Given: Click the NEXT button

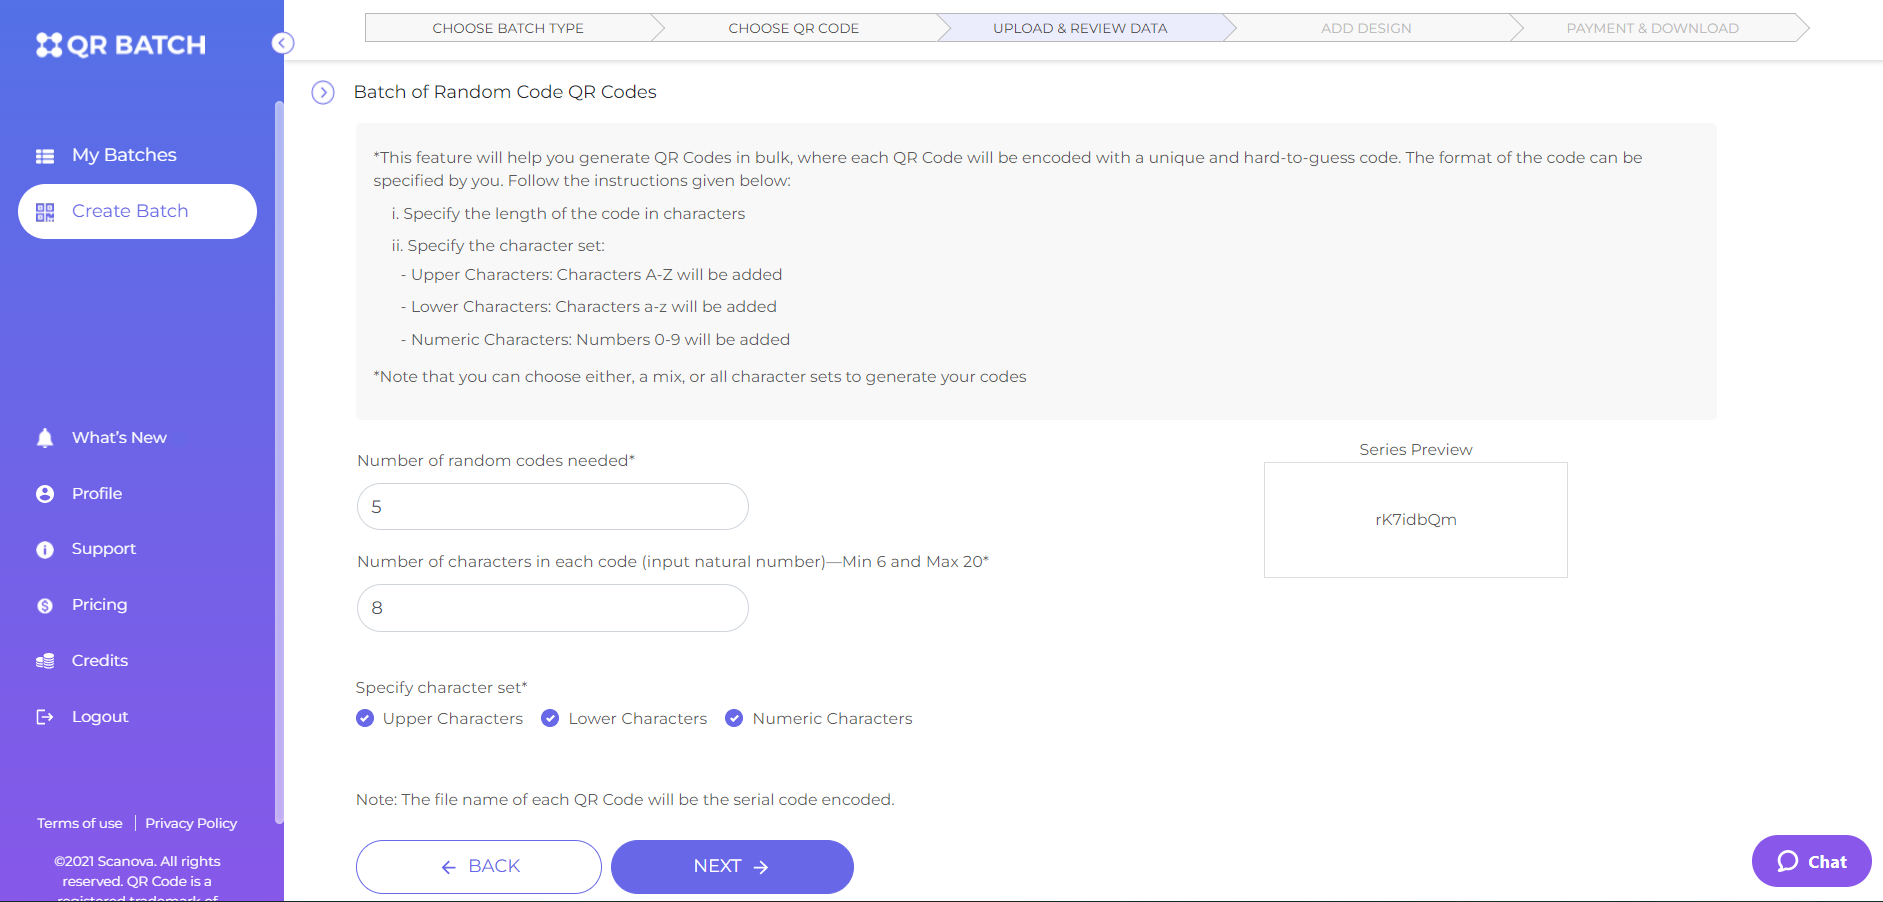Looking at the screenshot, I should 732,867.
